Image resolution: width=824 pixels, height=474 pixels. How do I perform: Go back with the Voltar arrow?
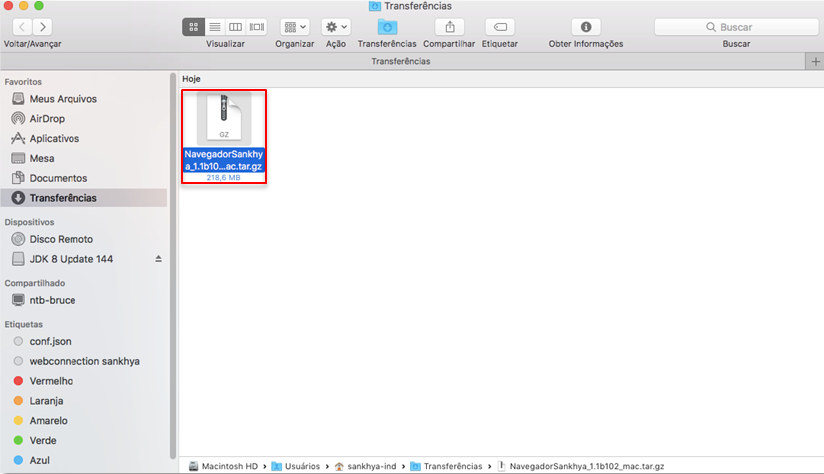coord(22,27)
